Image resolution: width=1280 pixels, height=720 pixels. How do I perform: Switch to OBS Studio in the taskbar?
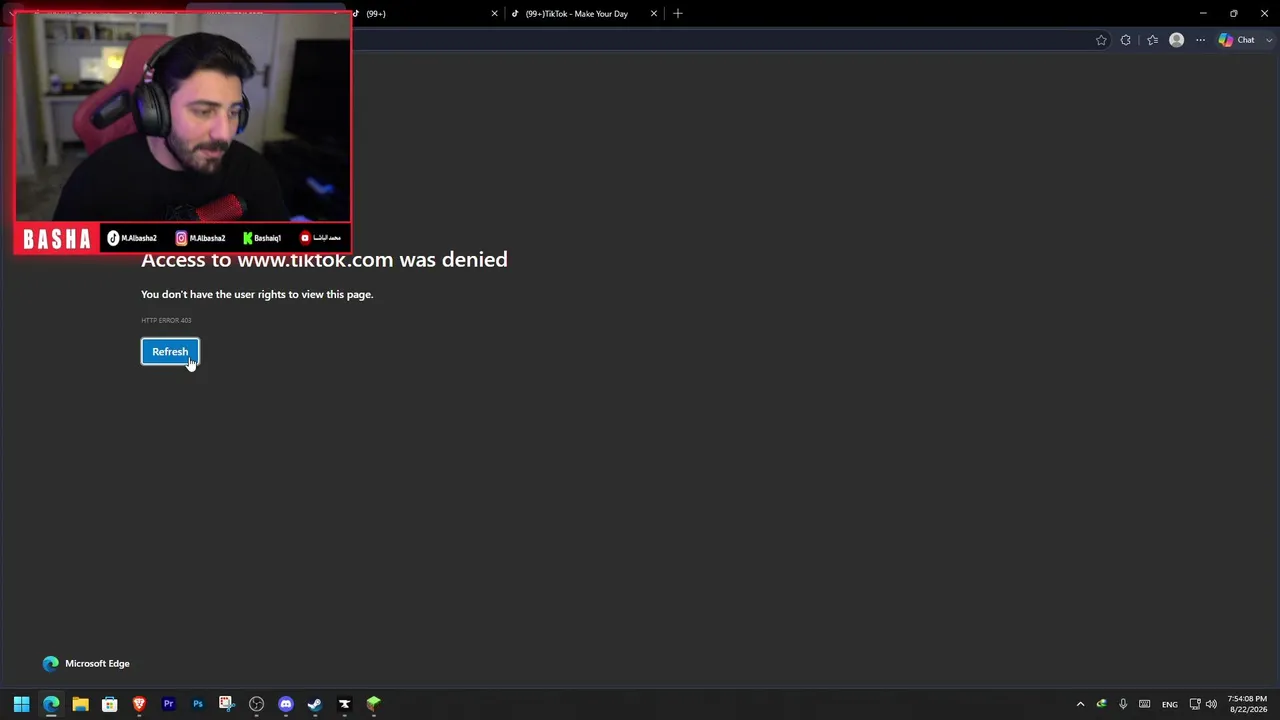pyautogui.click(x=256, y=704)
